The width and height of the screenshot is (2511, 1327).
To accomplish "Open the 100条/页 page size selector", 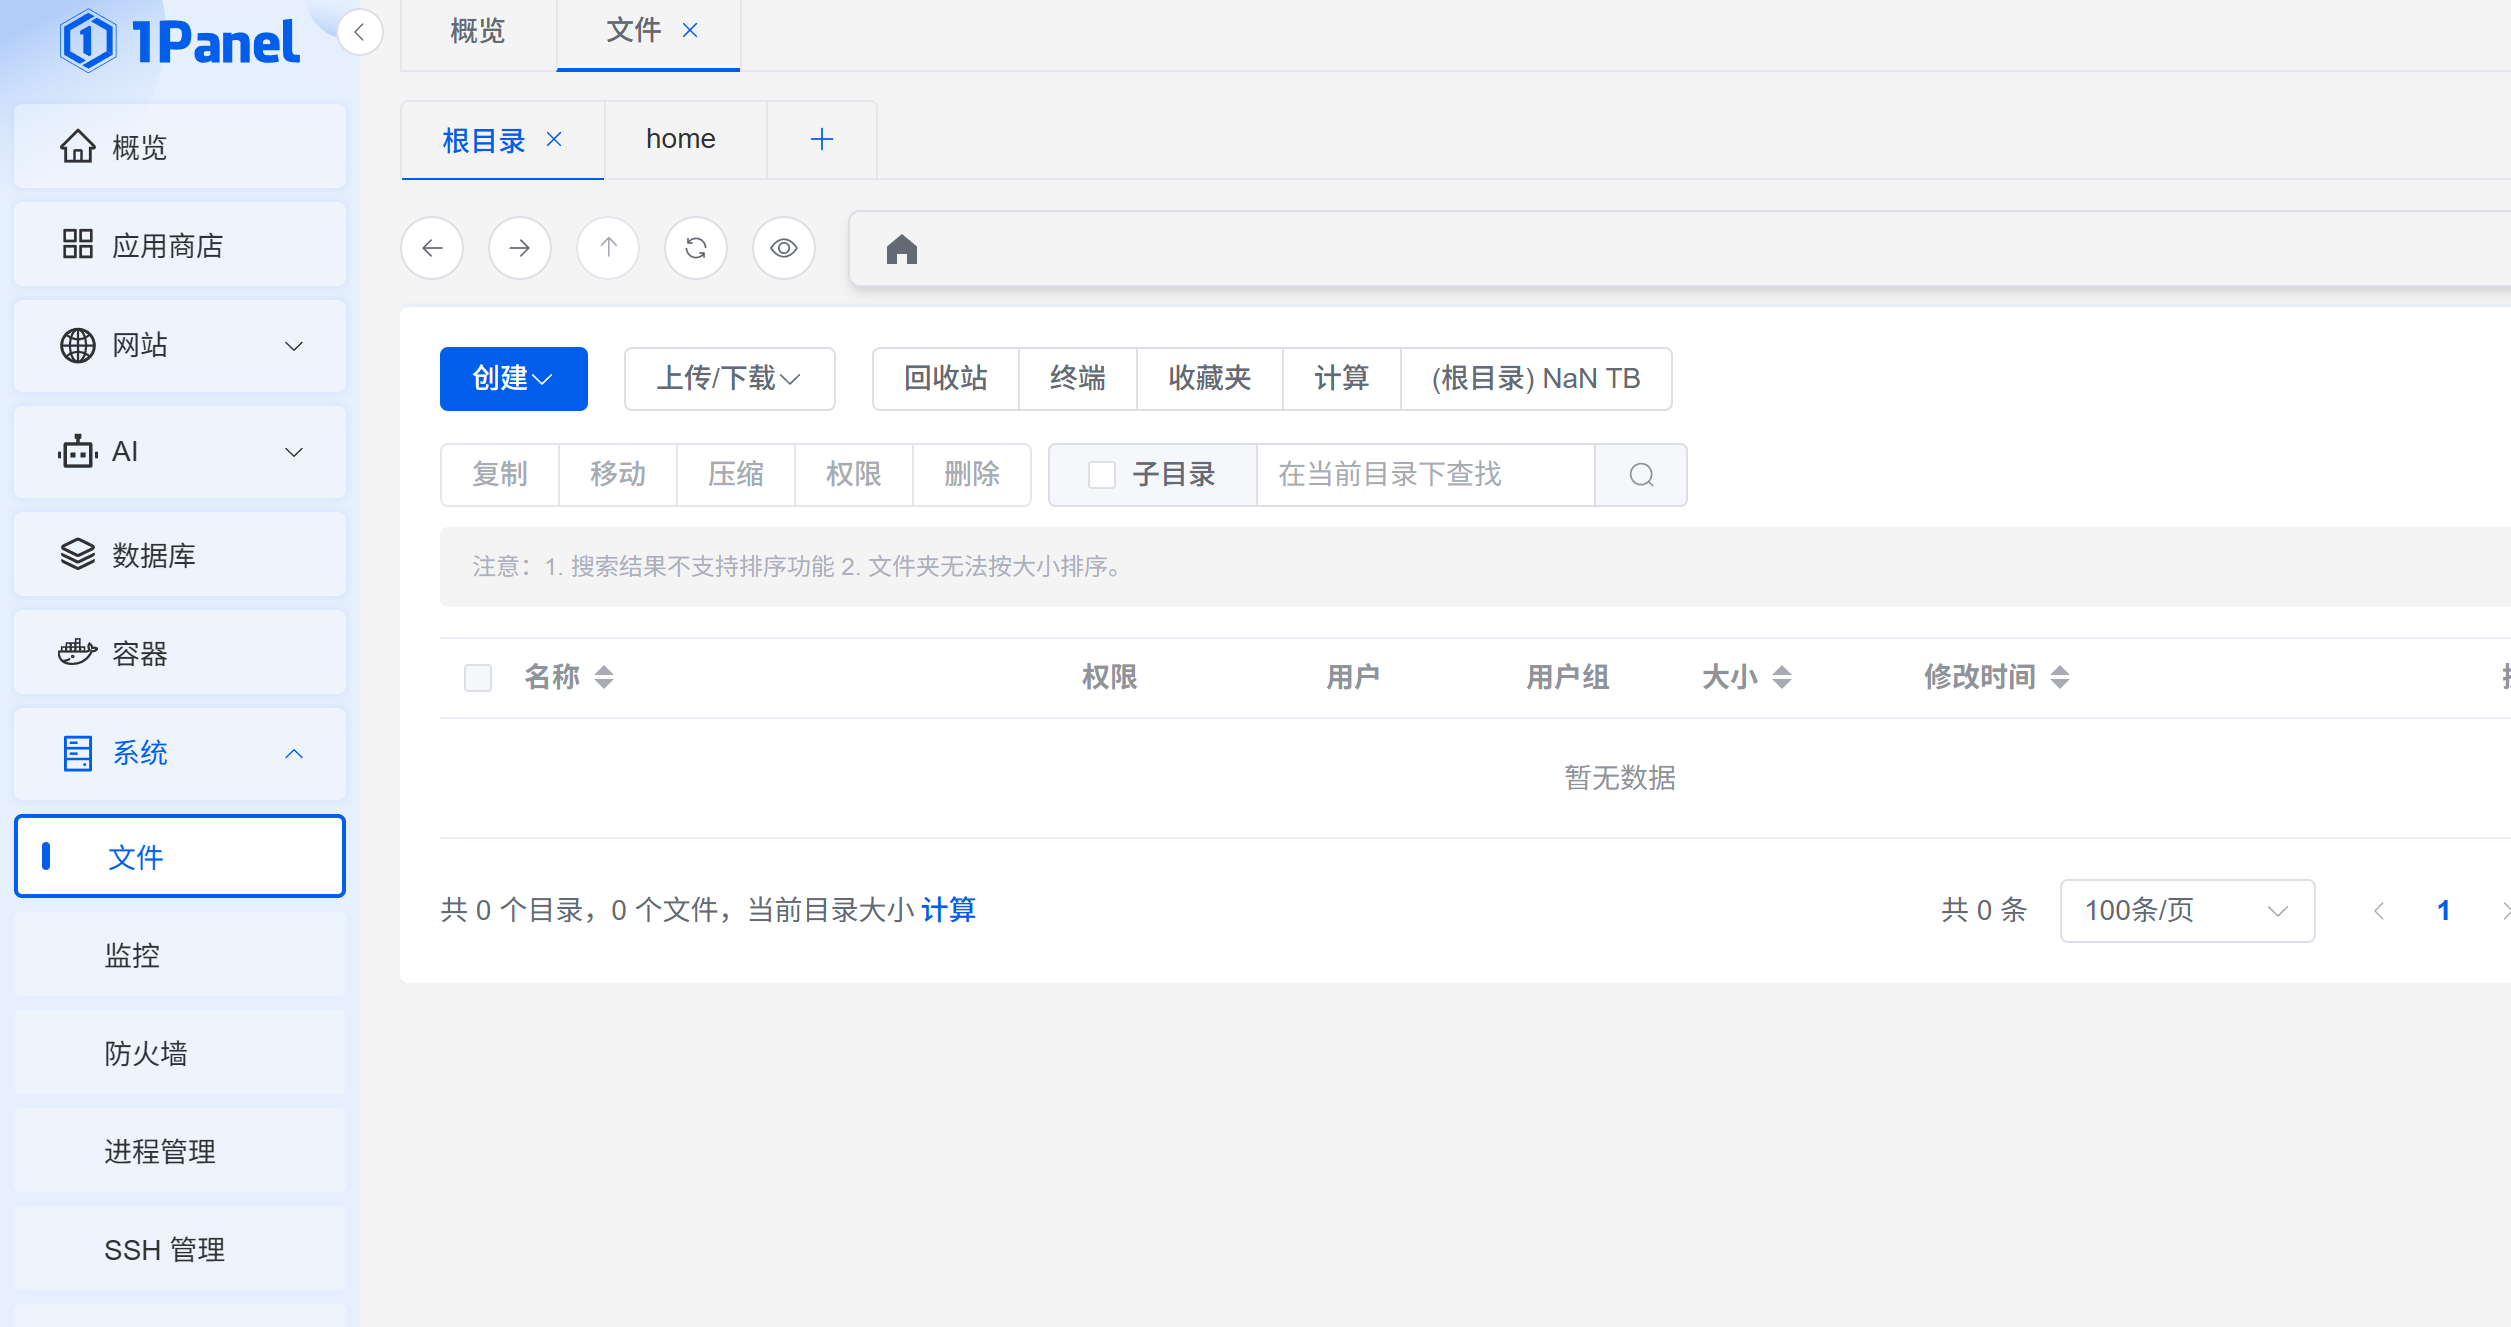I will 2186,911.
